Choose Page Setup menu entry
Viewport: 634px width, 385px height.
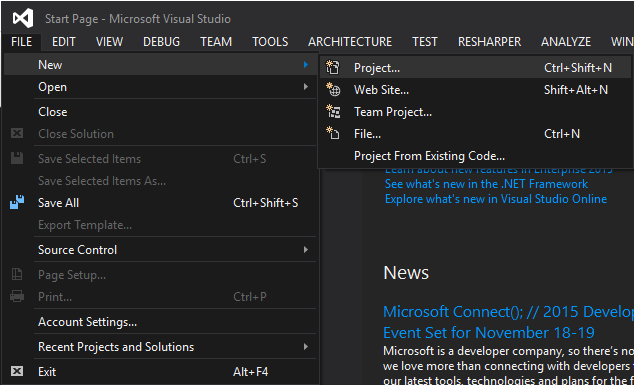[x=161, y=275]
